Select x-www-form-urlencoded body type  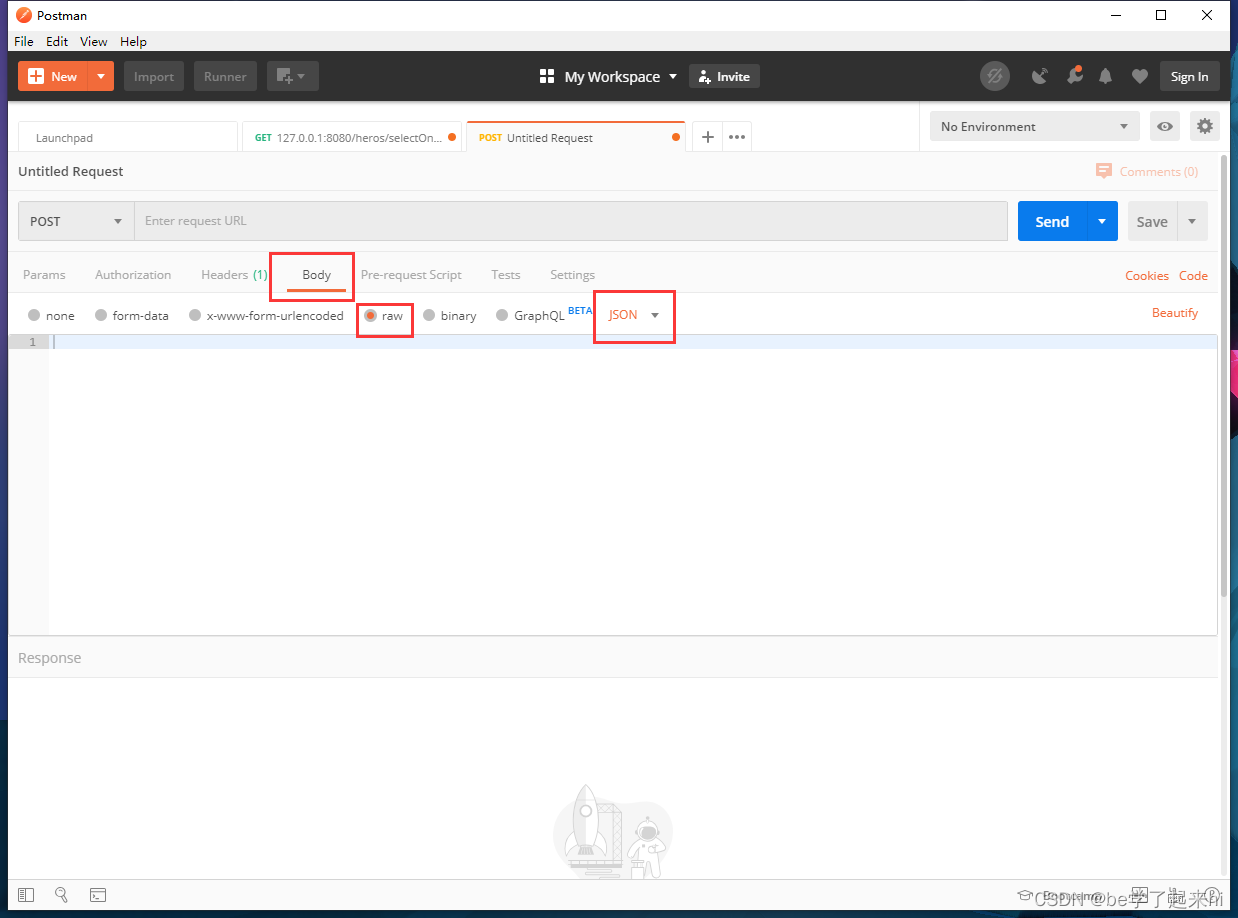tap(195, 315)
